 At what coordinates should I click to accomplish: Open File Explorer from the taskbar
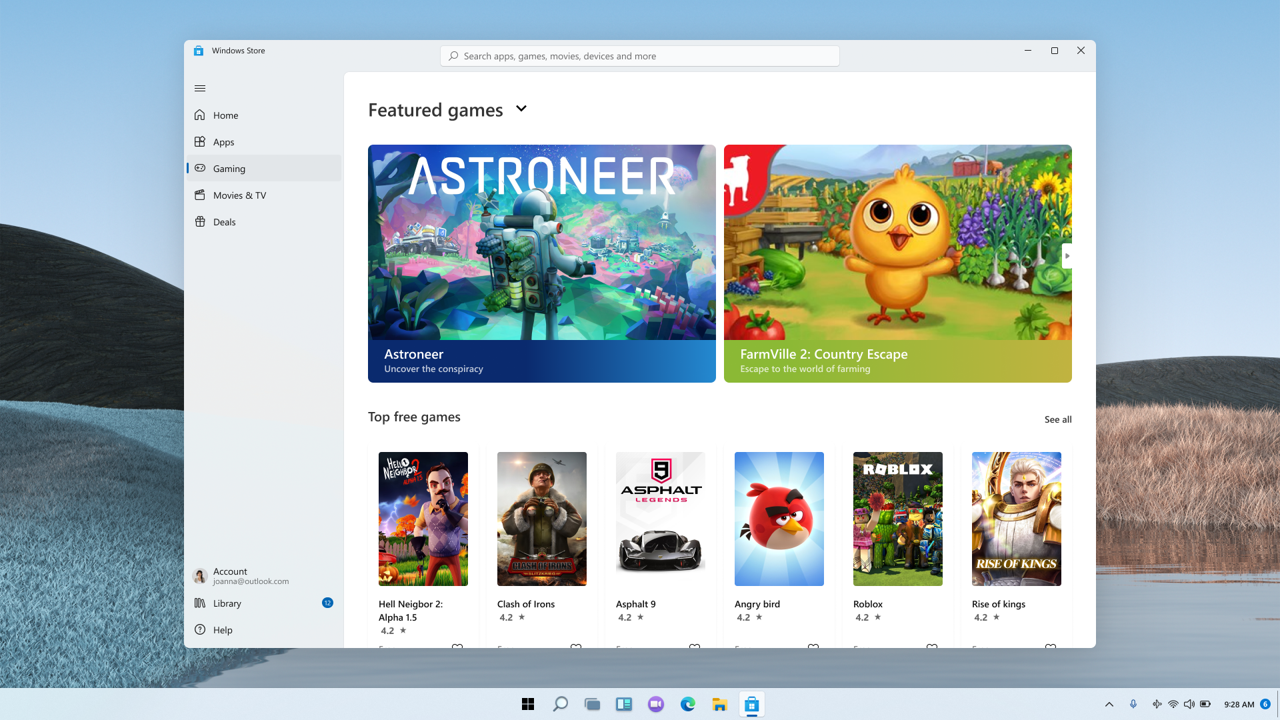tap(720, 704)
